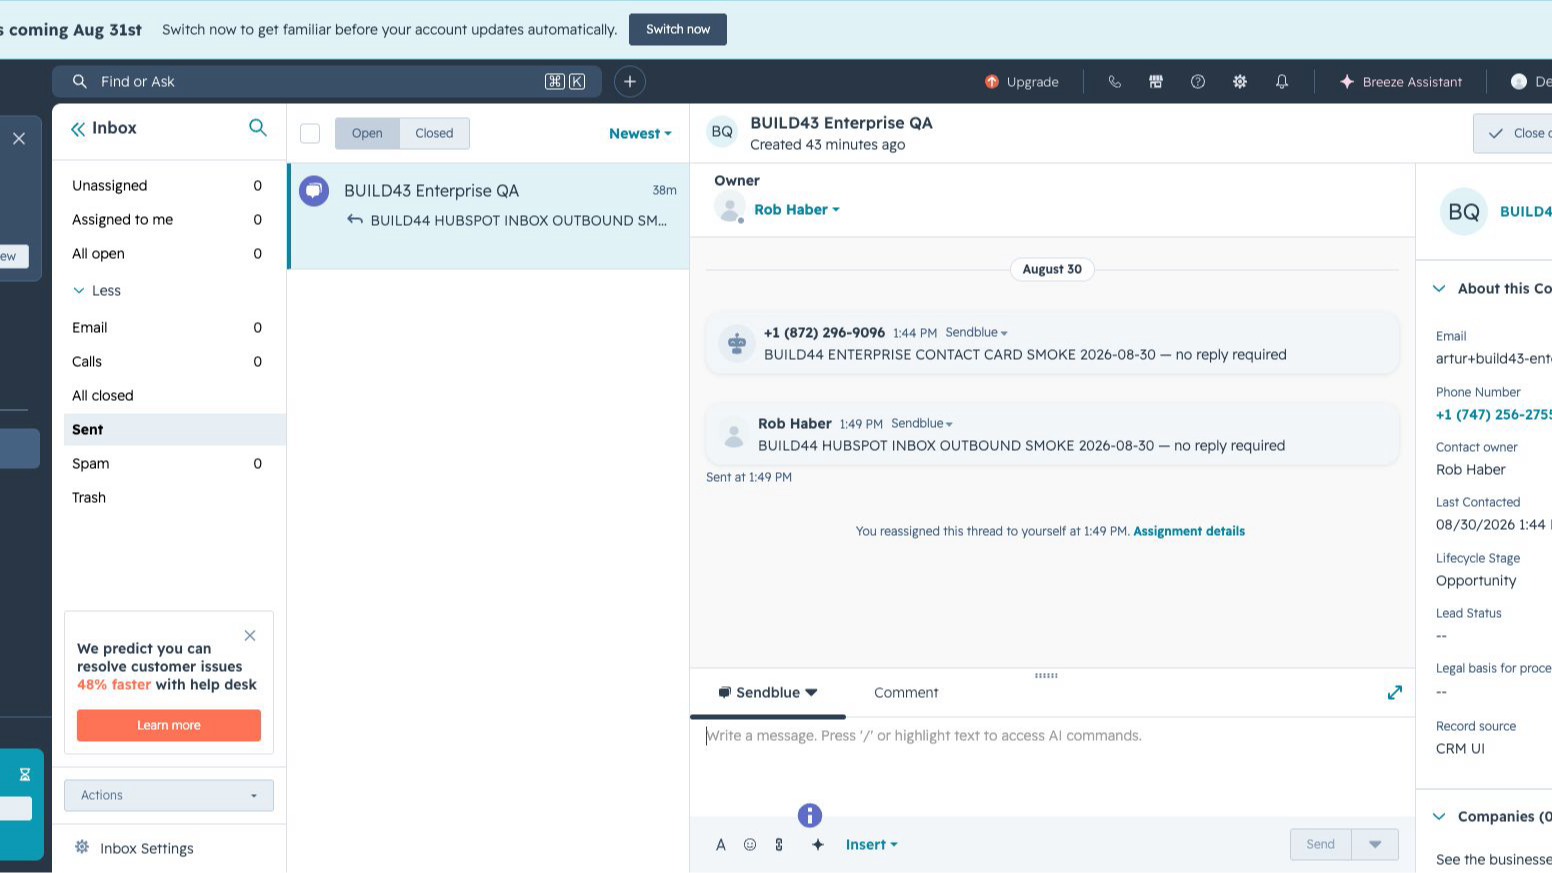The height and width of the screenshot is (873, 1552).
Task: Open the Send options arrow
Action: click(1375, 845)
